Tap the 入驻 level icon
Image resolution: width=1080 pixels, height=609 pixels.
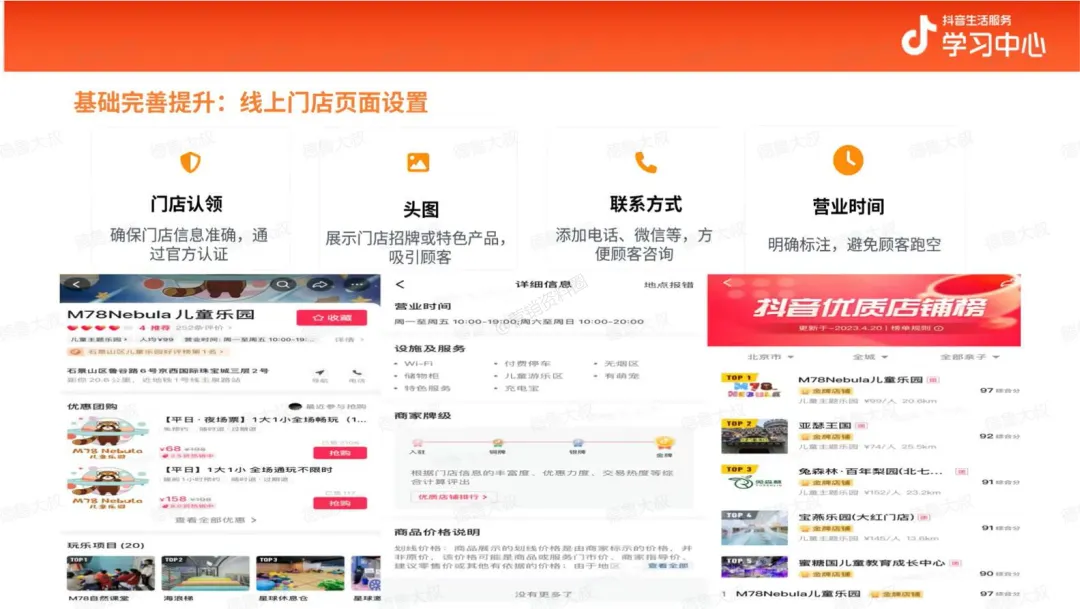click(x=417, y=445)
